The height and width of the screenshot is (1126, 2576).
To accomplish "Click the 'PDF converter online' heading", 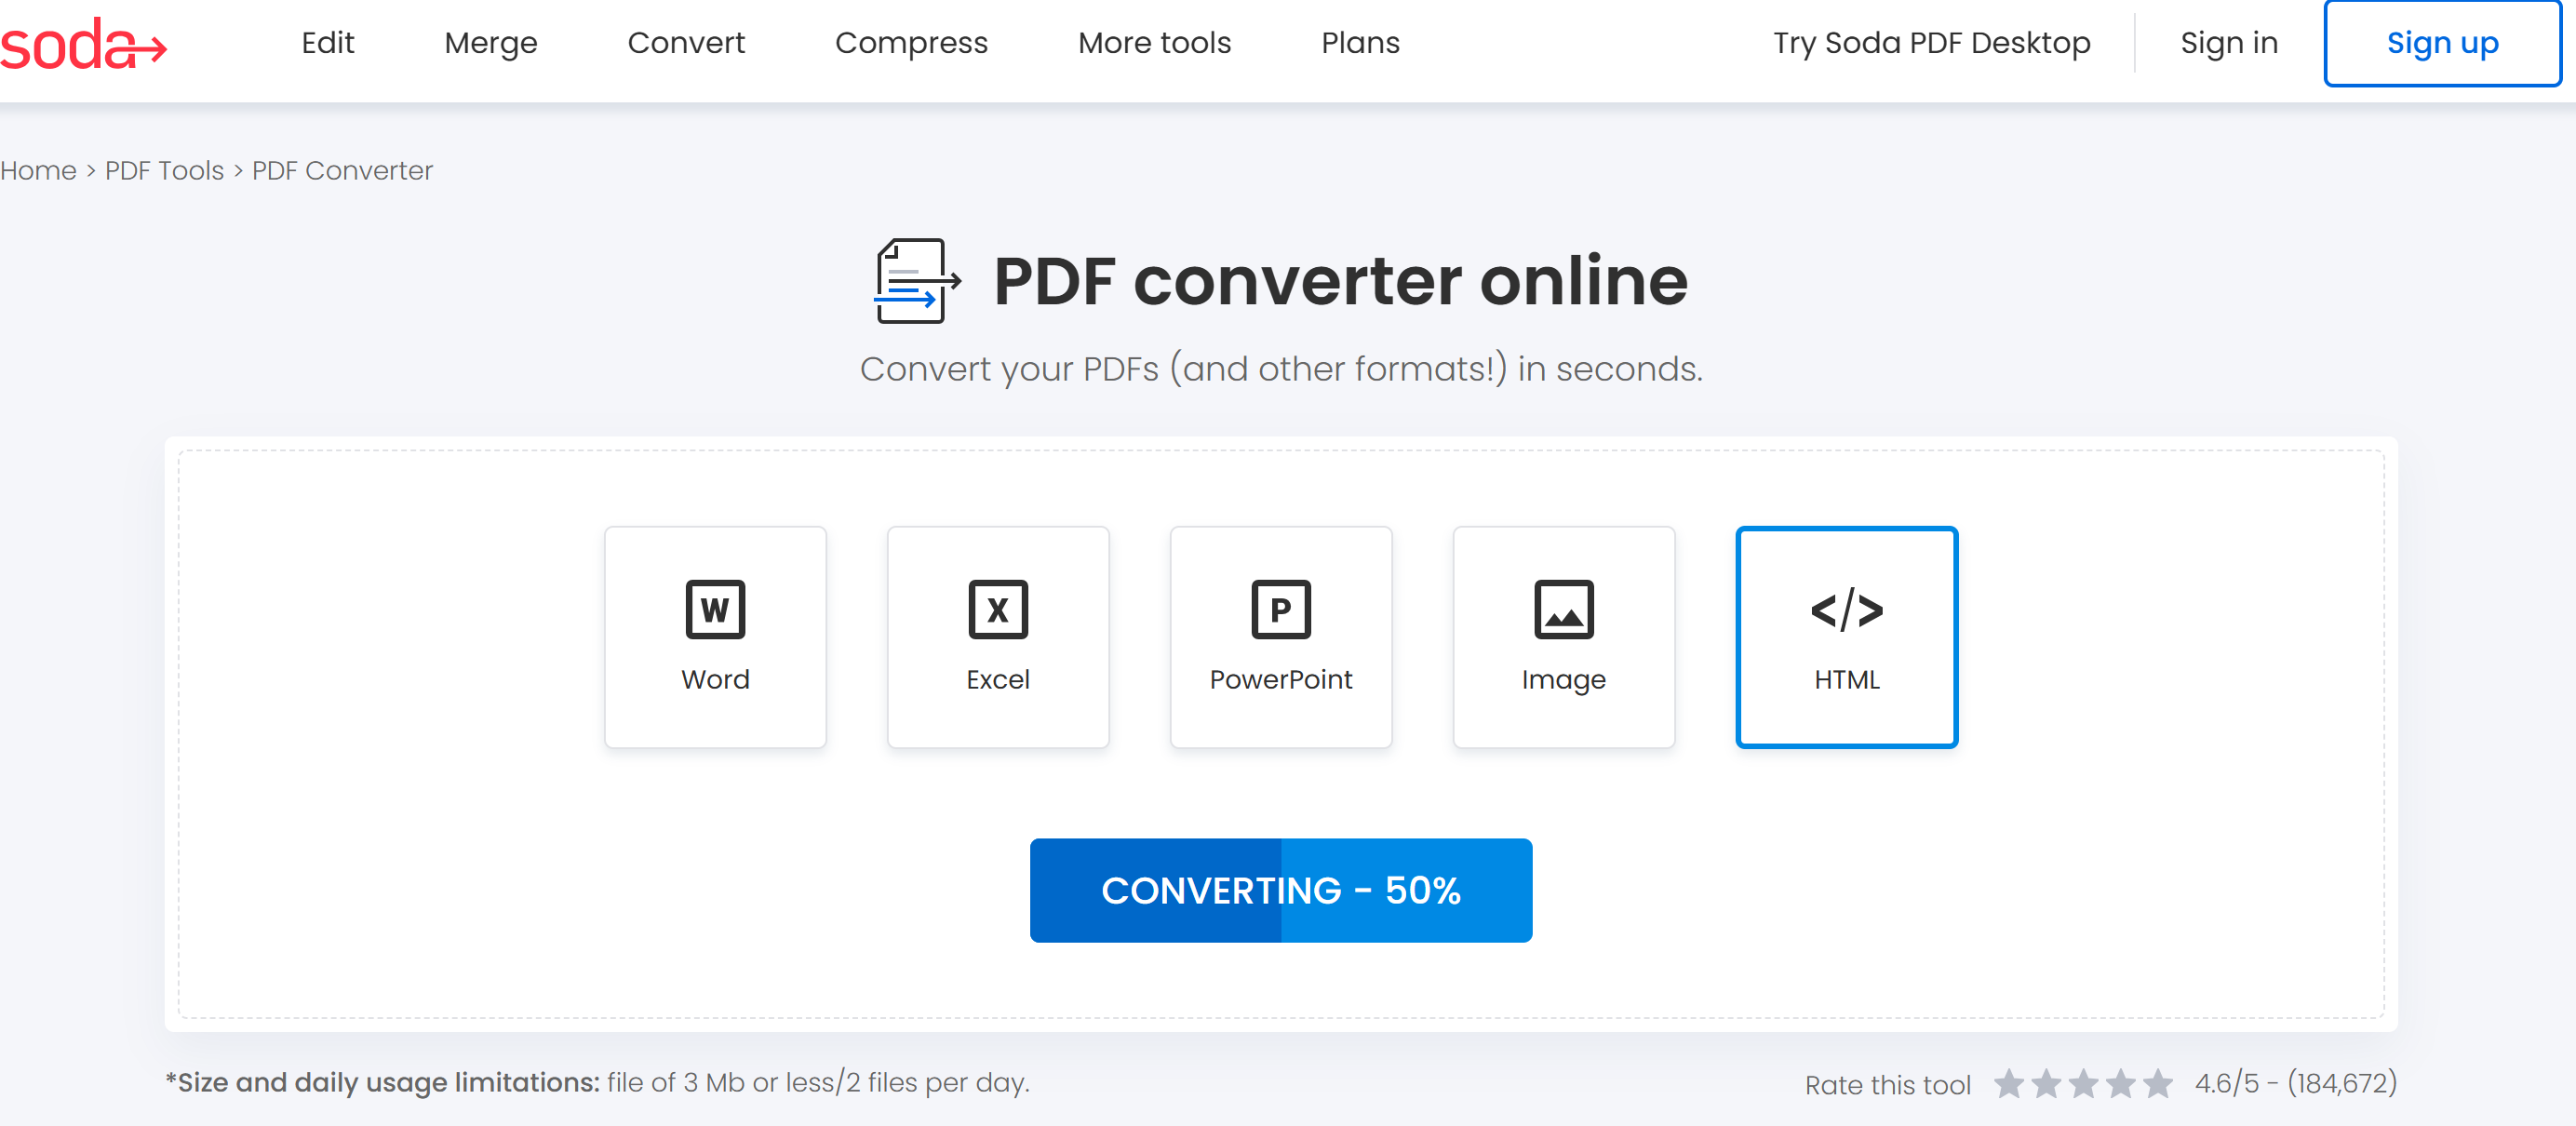I will [1340, 281].
